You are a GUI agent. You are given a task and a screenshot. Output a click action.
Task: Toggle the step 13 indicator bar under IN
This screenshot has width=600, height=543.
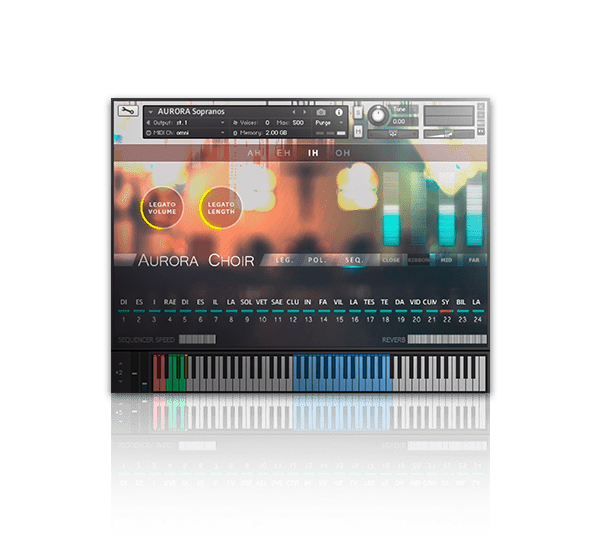pyautogui.click(x=308, y=311)
